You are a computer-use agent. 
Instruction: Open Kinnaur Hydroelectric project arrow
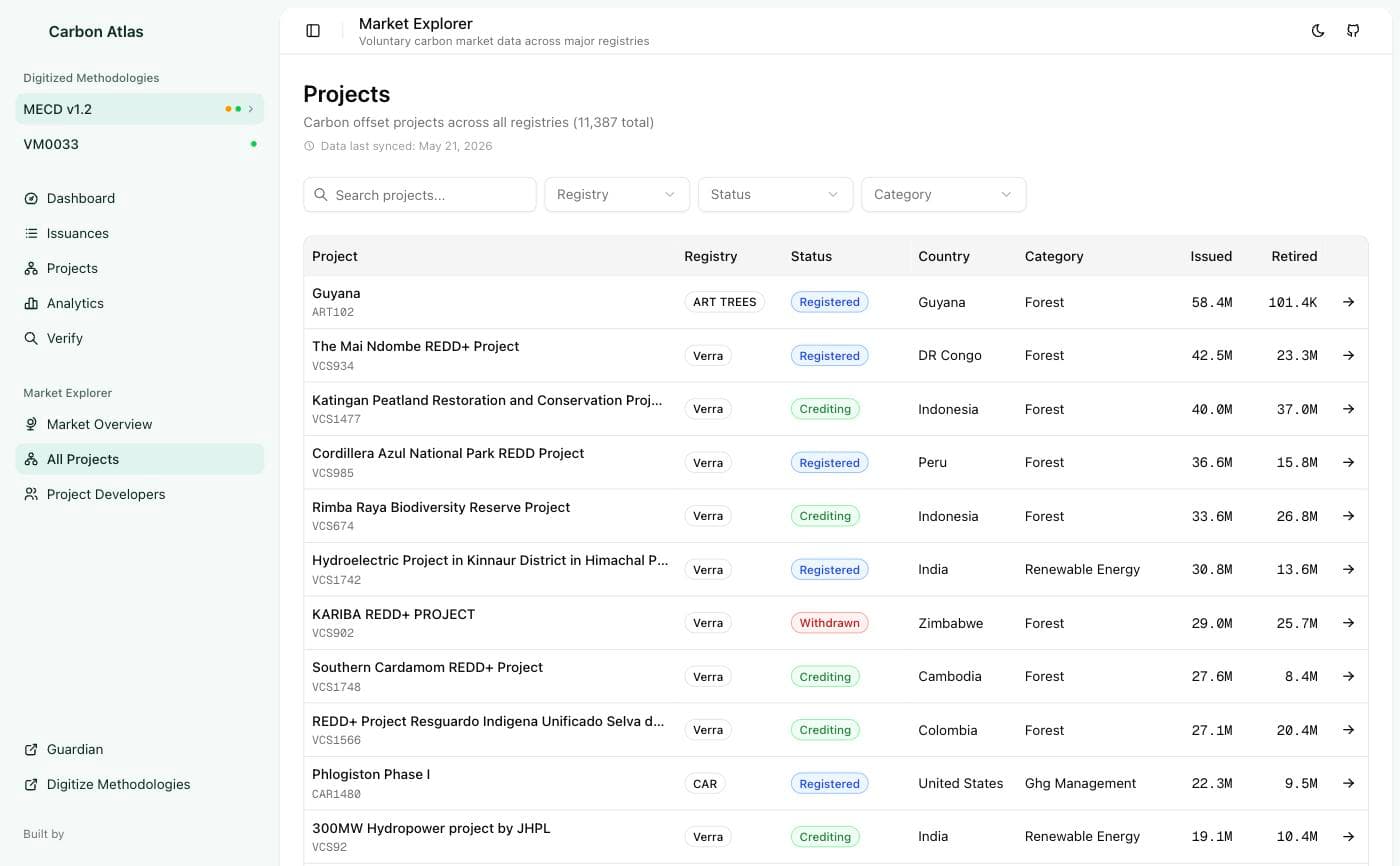click(1348, 569)
